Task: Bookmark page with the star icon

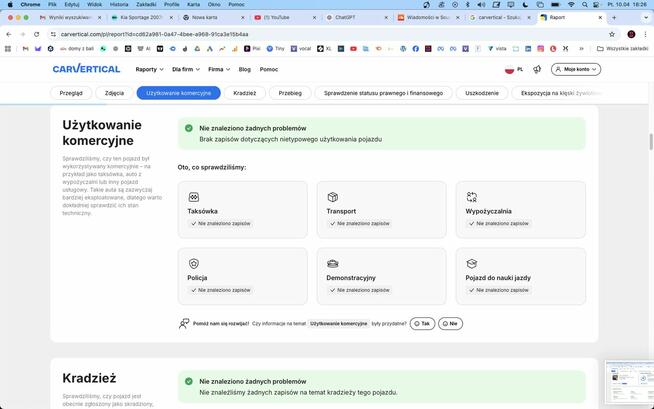Action: click(612, 34)
